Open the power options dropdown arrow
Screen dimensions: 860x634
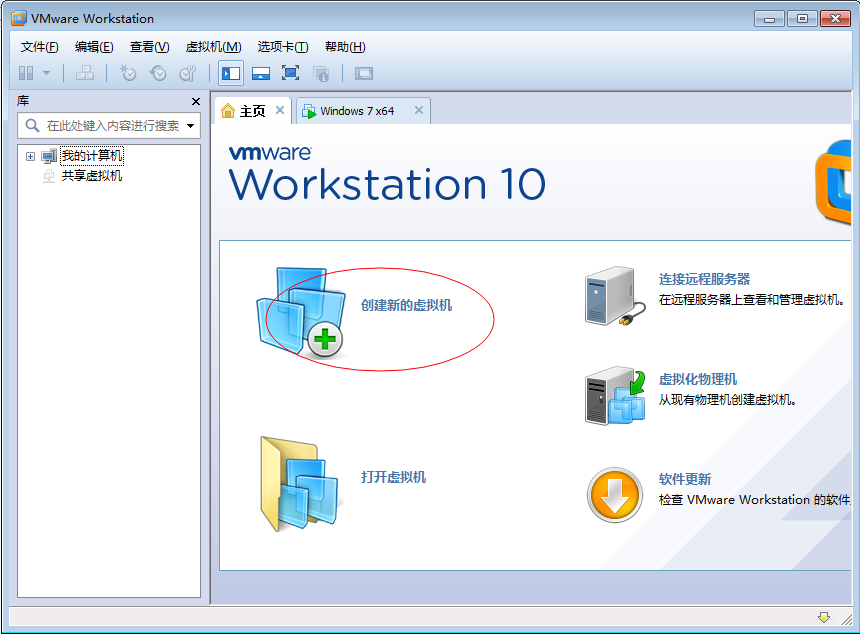click(x=47, y=73)
